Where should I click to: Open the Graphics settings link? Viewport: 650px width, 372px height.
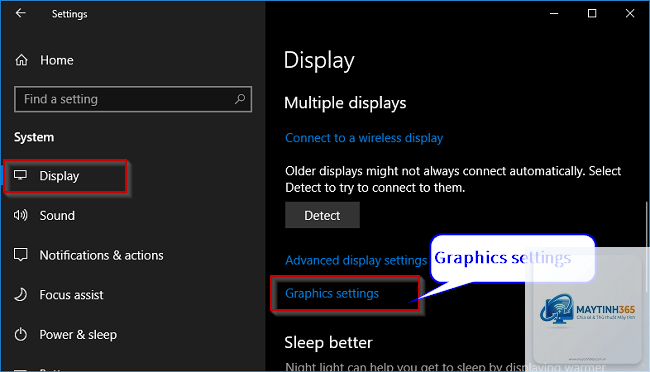coord(332,294)
